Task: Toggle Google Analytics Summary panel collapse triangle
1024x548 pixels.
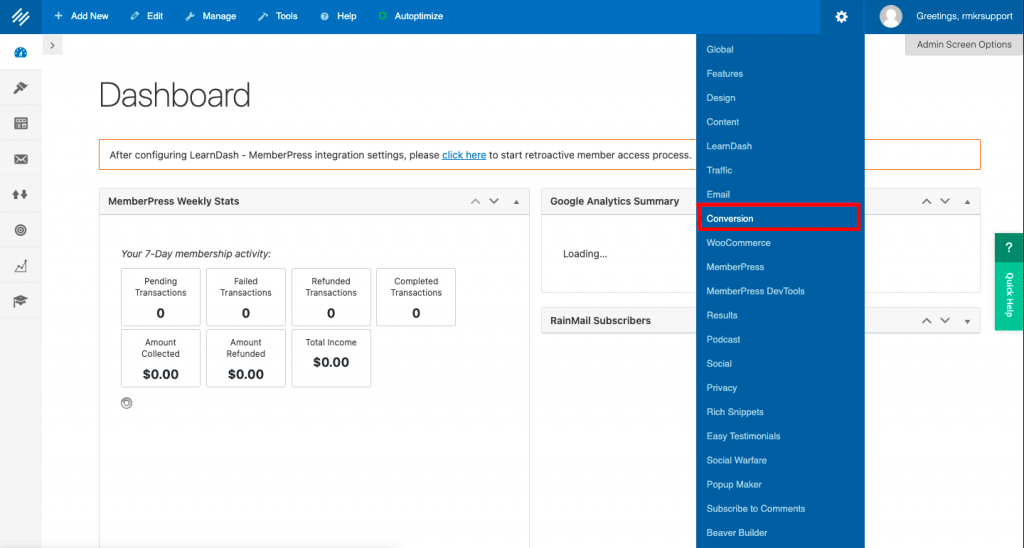Action: pos(967,202)
